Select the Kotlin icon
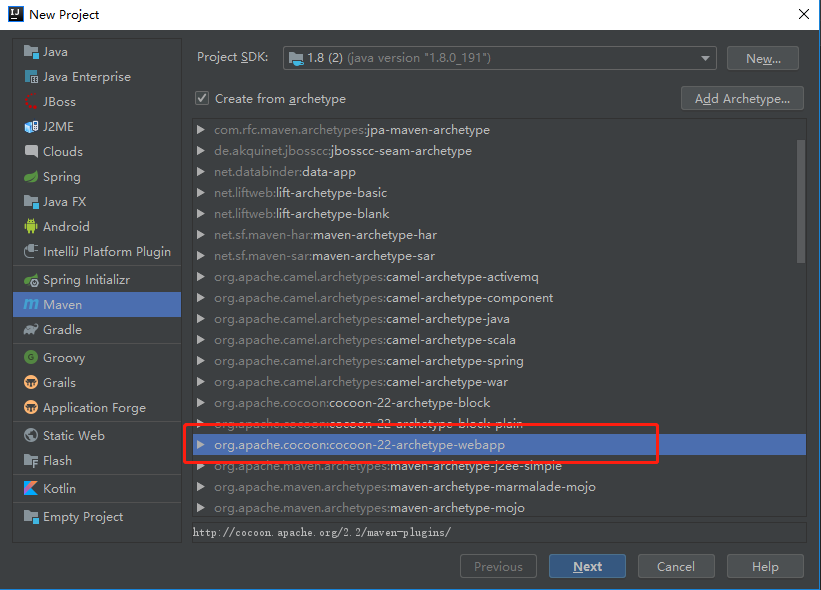This screenshot has width=821, height=590. coord(31,488)
